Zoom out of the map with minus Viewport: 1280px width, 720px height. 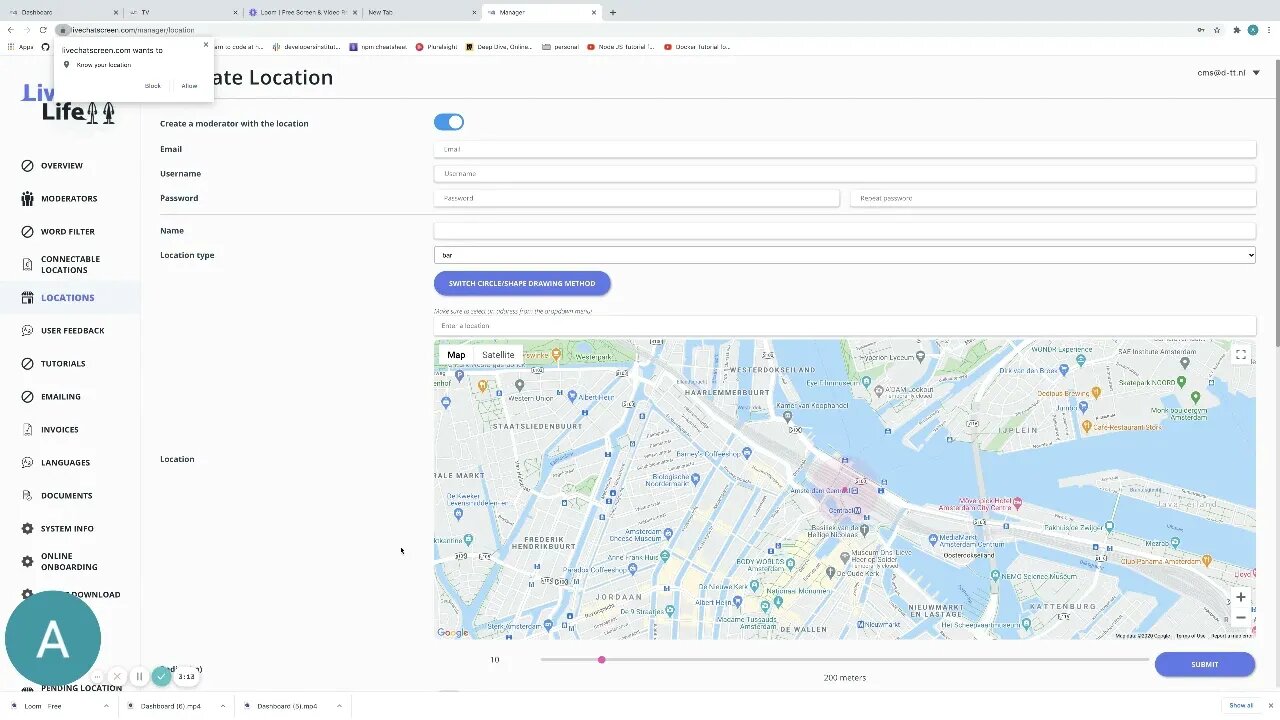click(x=1240, y=617)
